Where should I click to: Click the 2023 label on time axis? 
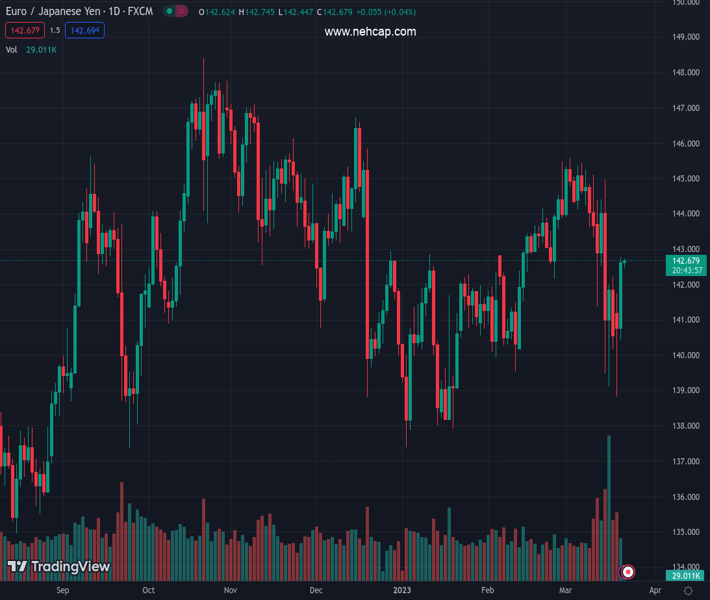click(402, 591)
